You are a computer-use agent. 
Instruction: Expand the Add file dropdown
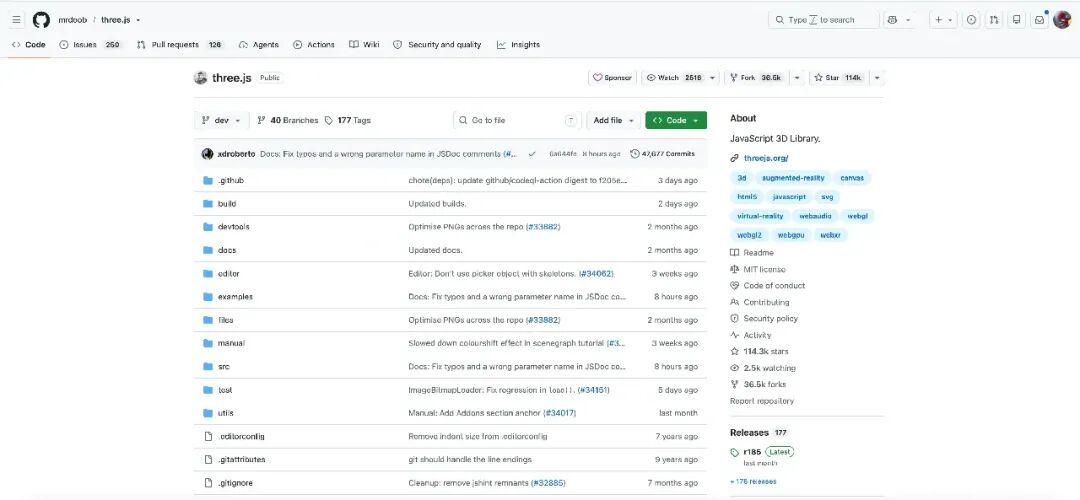point(613,120)
